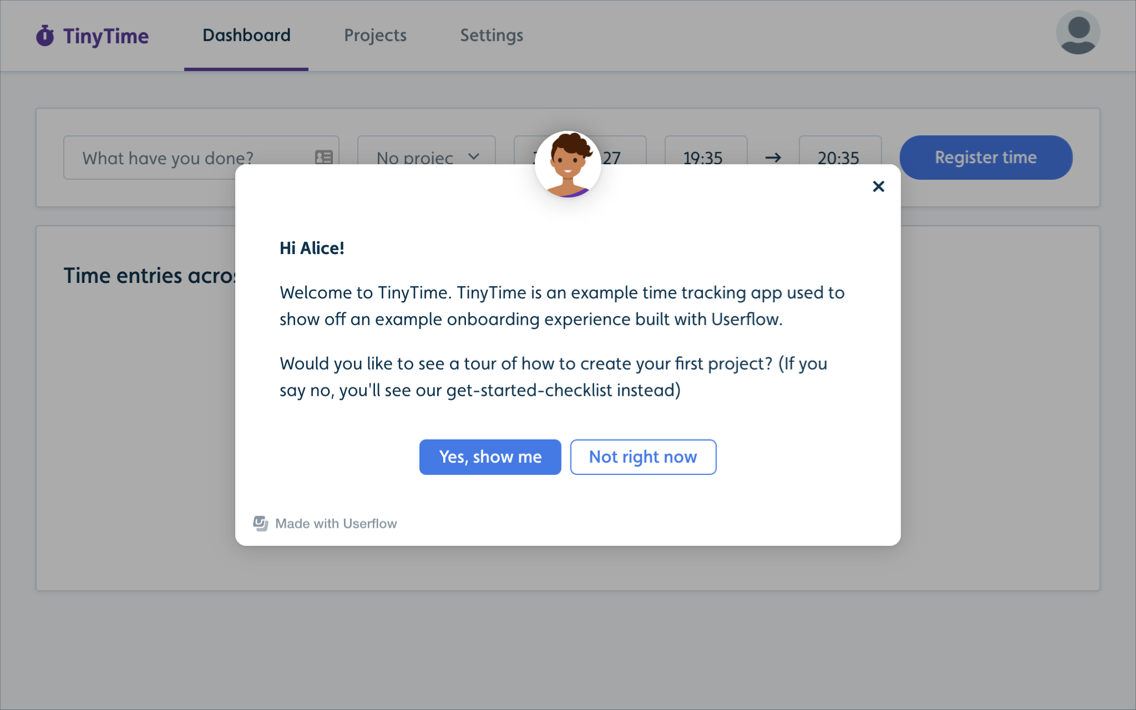The width and height of the screenshot is (1136, 710).
Task: Click the "What have you done?" field
Action: [x=180, y=157]
